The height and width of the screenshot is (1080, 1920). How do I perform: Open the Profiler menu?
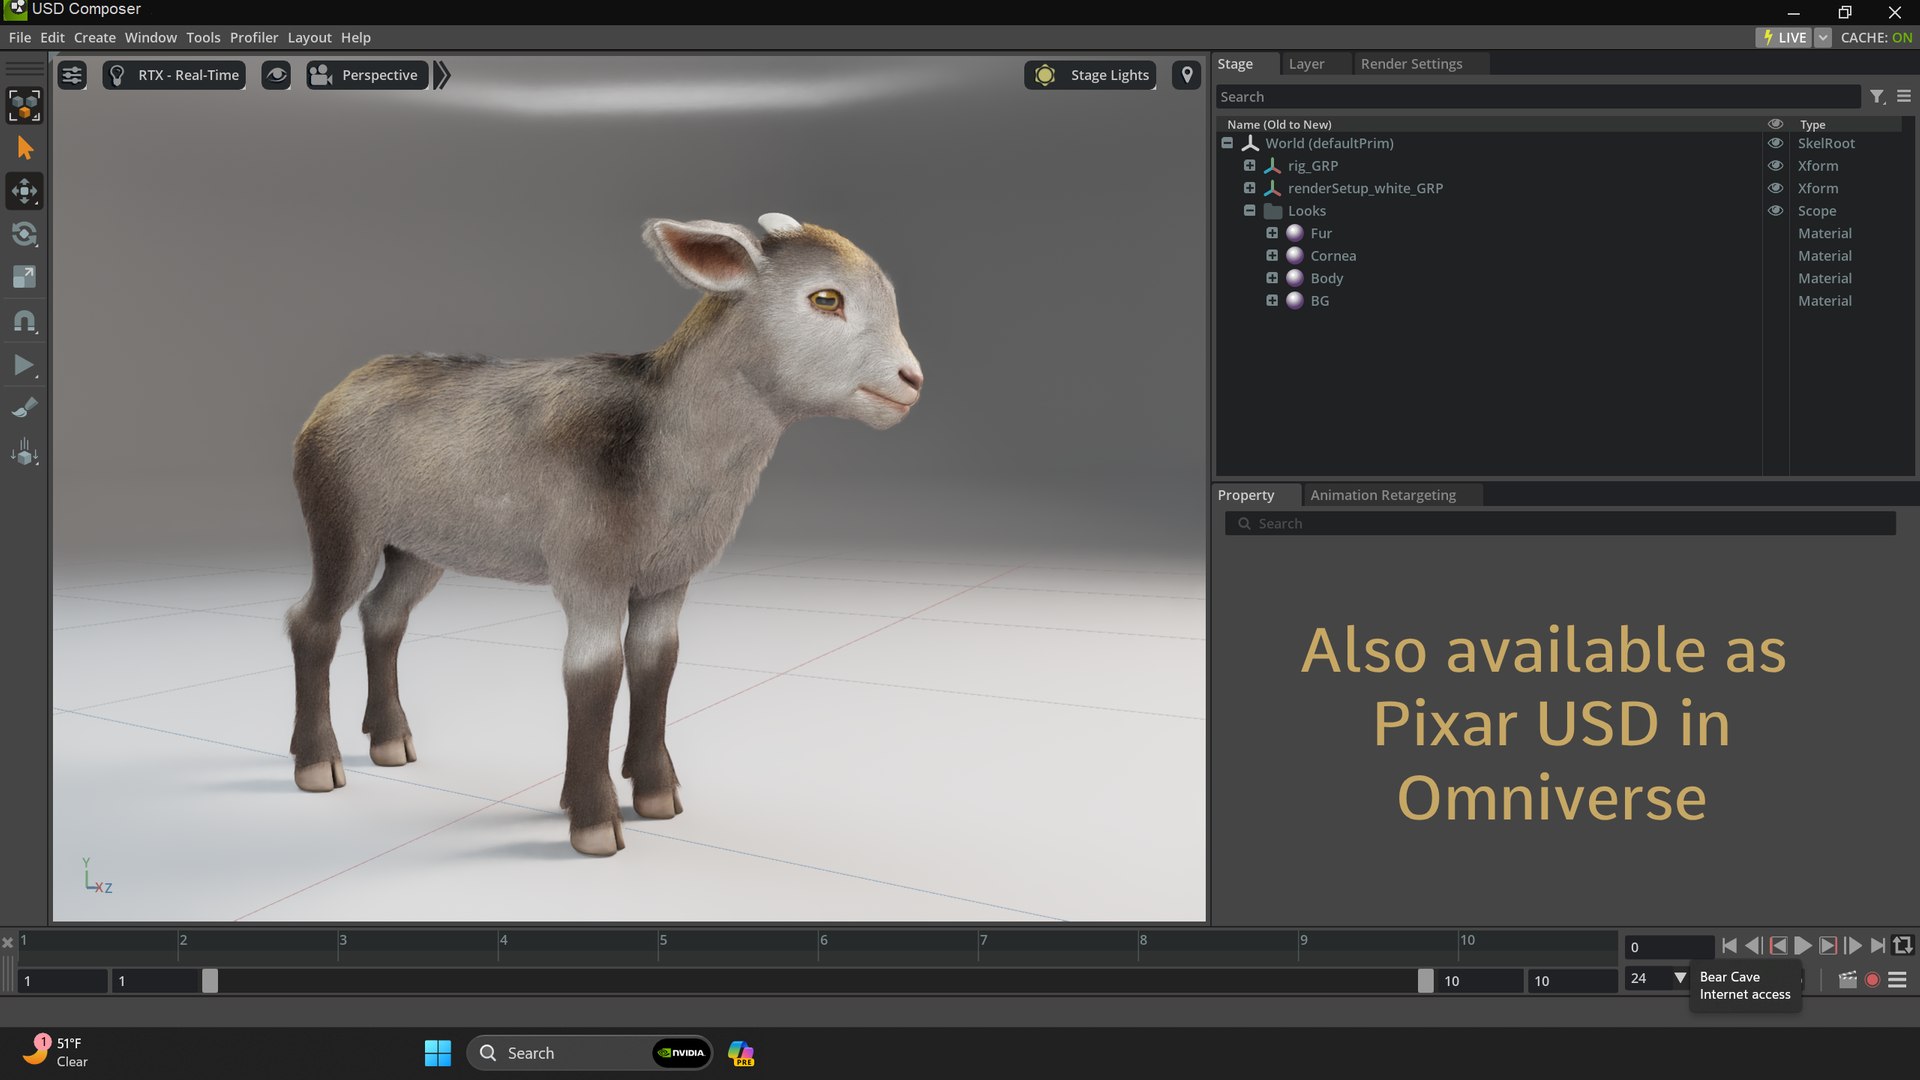(254, 37)
